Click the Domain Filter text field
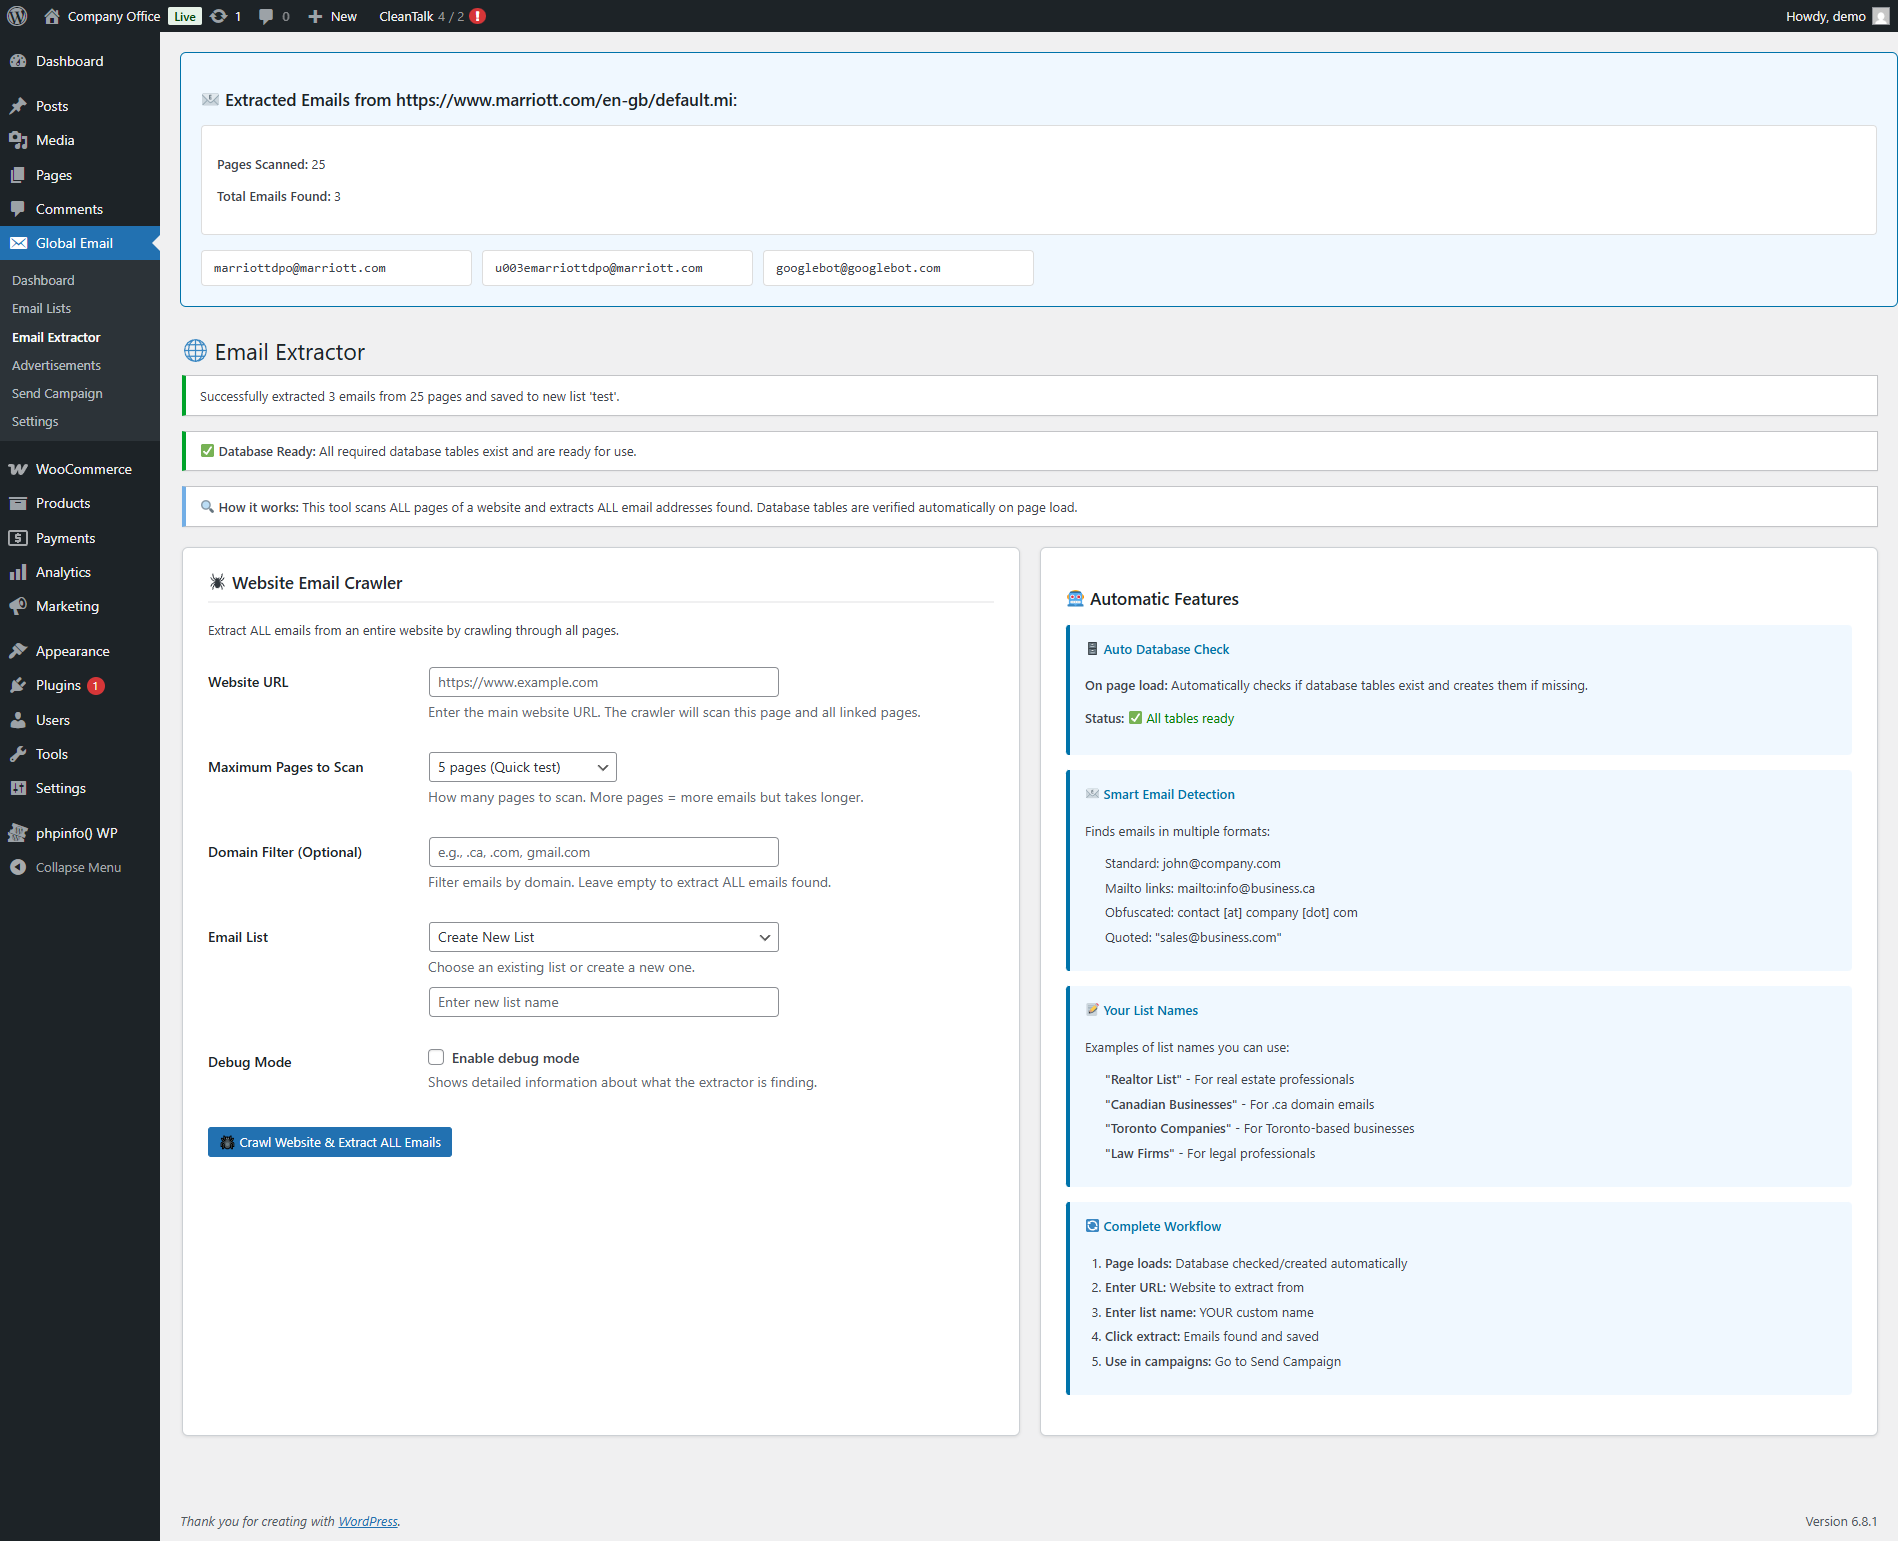The height and width of the screenshot is (1541, 1898). pos(603,852)
